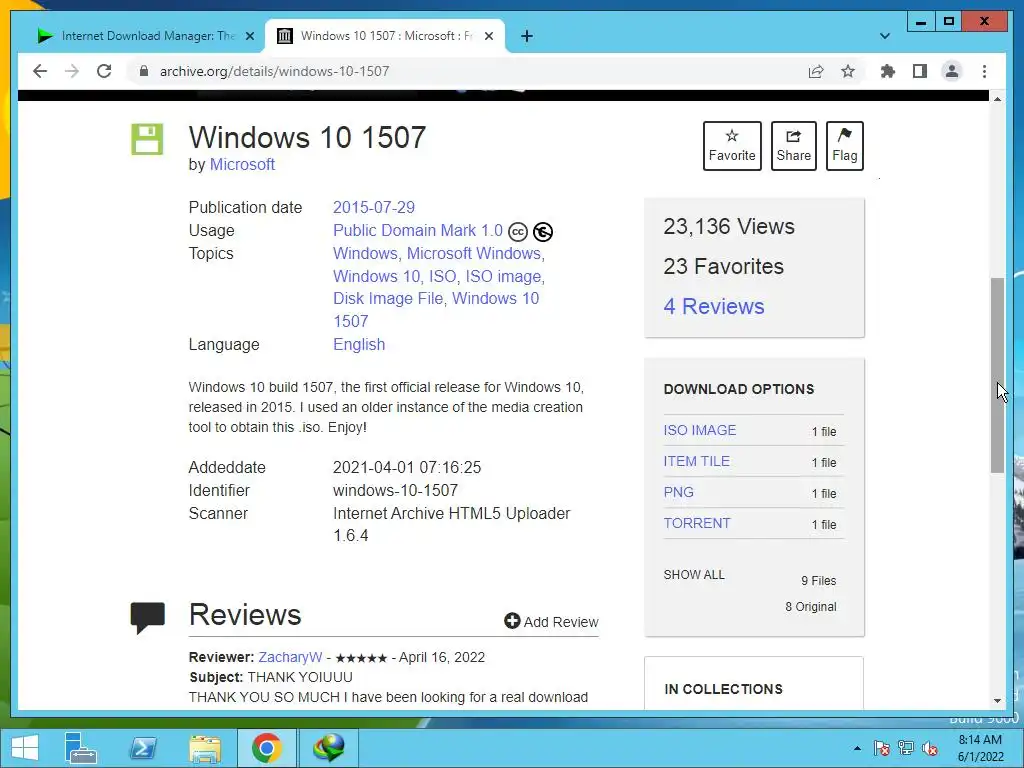Open the Chrome profile avatar
The image size is (1024, 768).
952,71
